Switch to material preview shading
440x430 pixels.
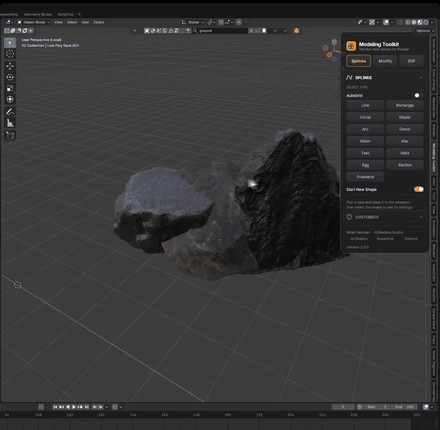(420, 22)
